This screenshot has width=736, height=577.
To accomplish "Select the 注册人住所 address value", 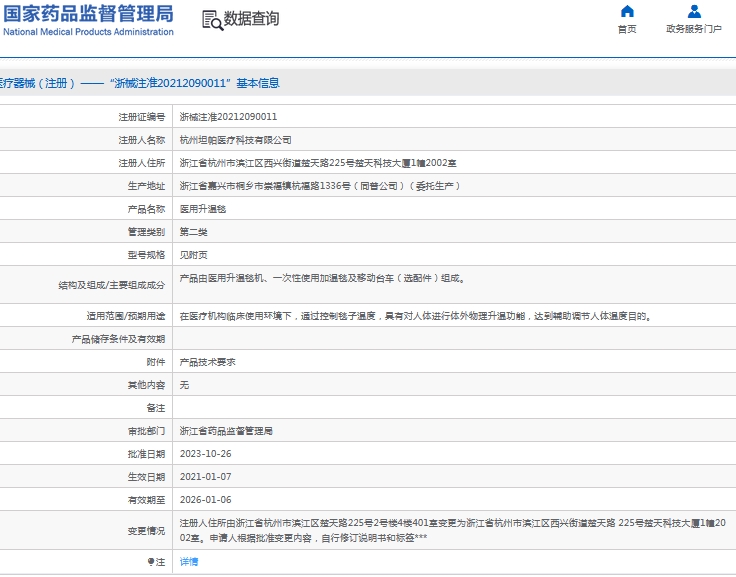I will coord(318,163).
